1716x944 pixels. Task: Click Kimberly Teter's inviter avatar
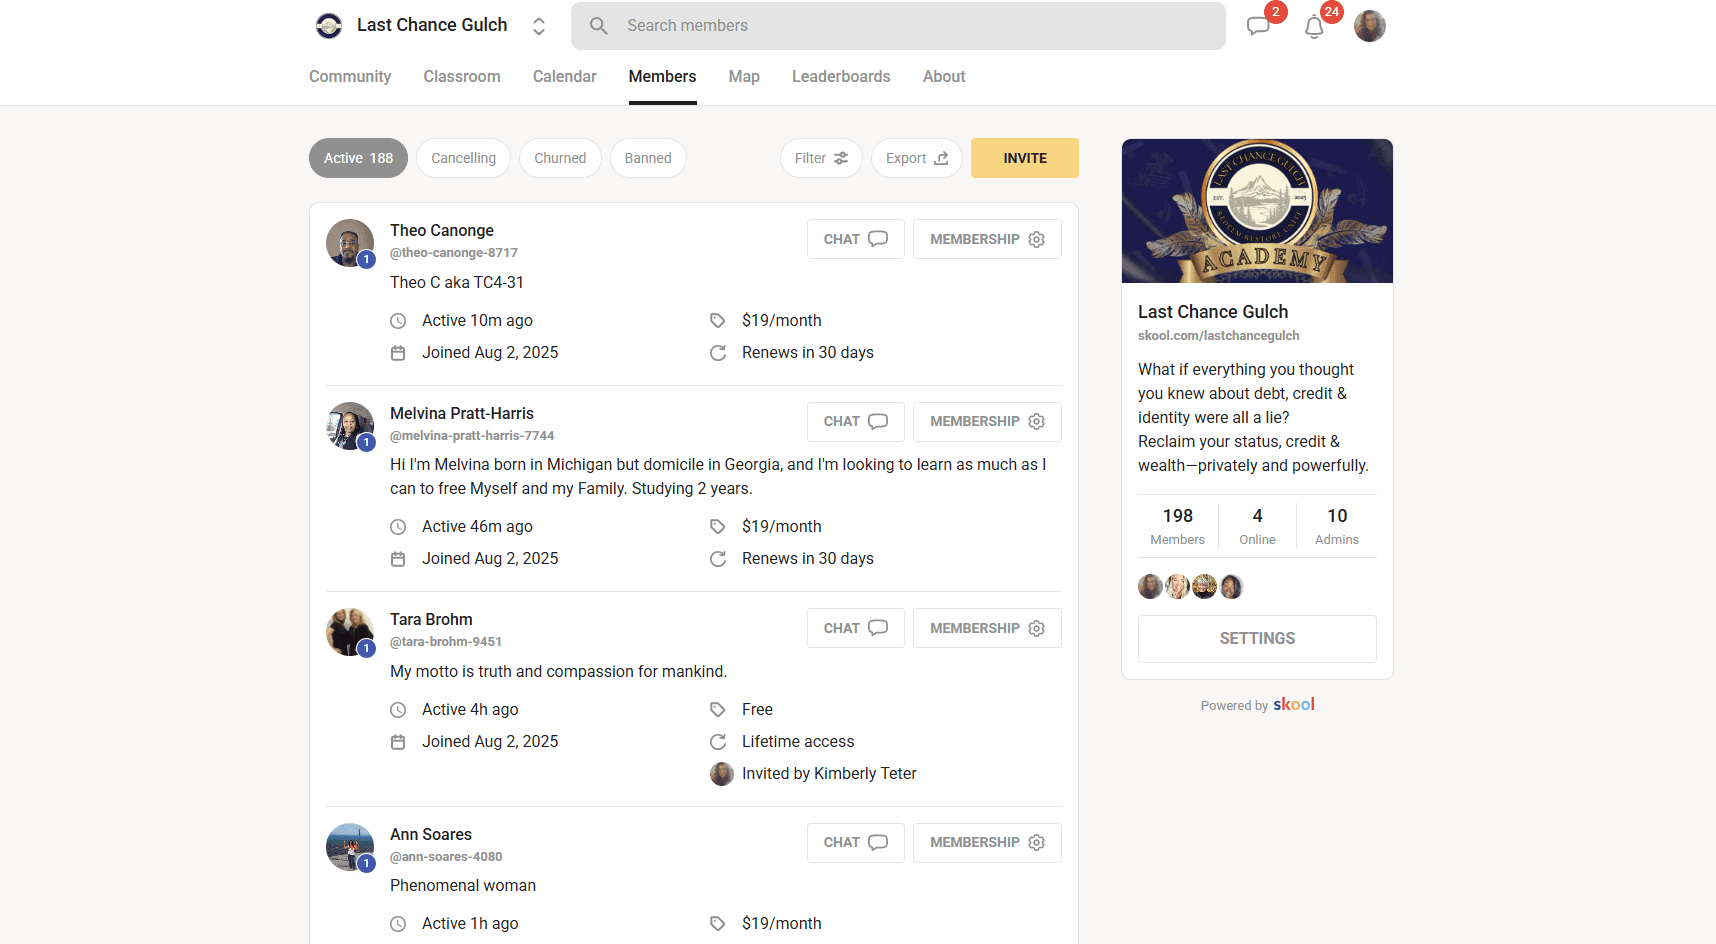tap(722, 774)
